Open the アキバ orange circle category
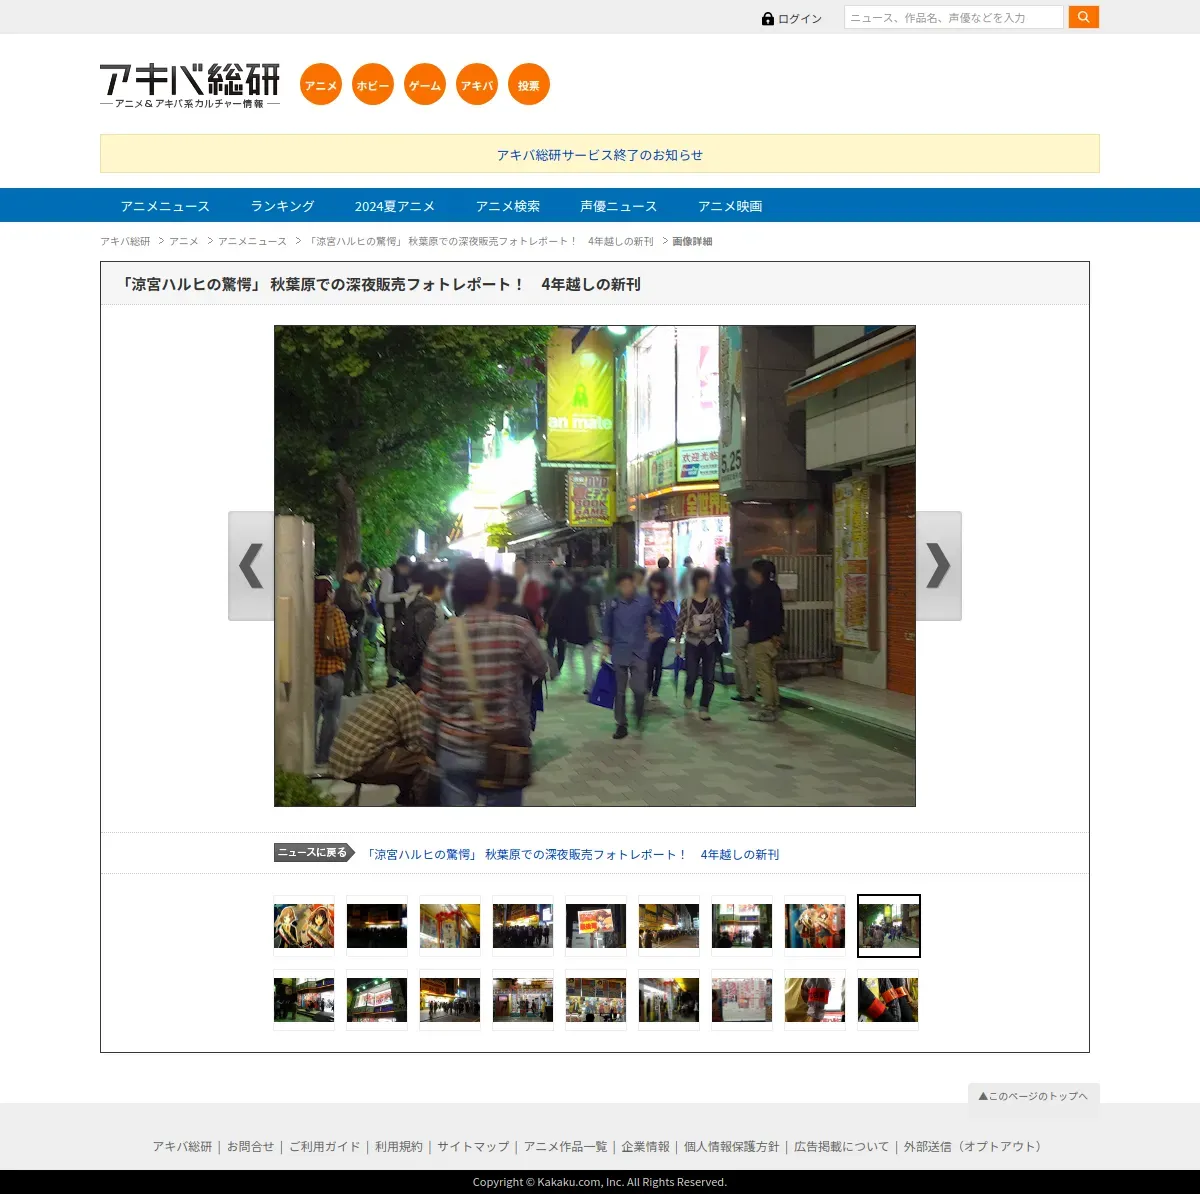Image resolution: width=1200 pixels, height=1194 pixels. 477,84
